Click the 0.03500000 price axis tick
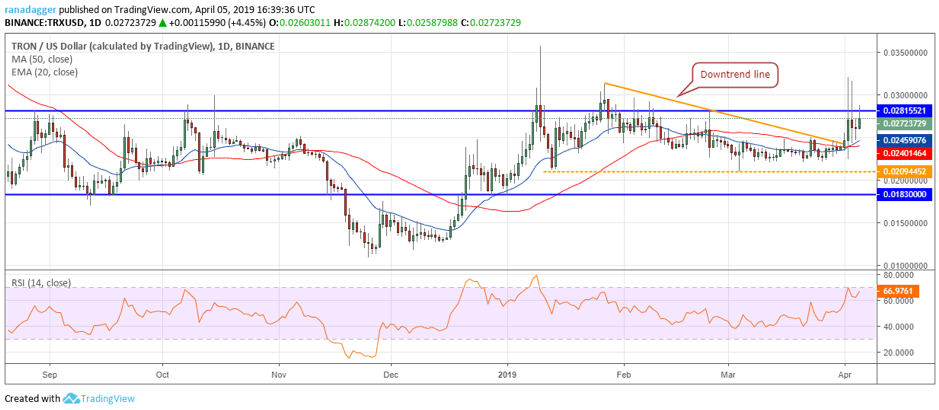Screen dimensions: 939x410 (x=904, y=53)
